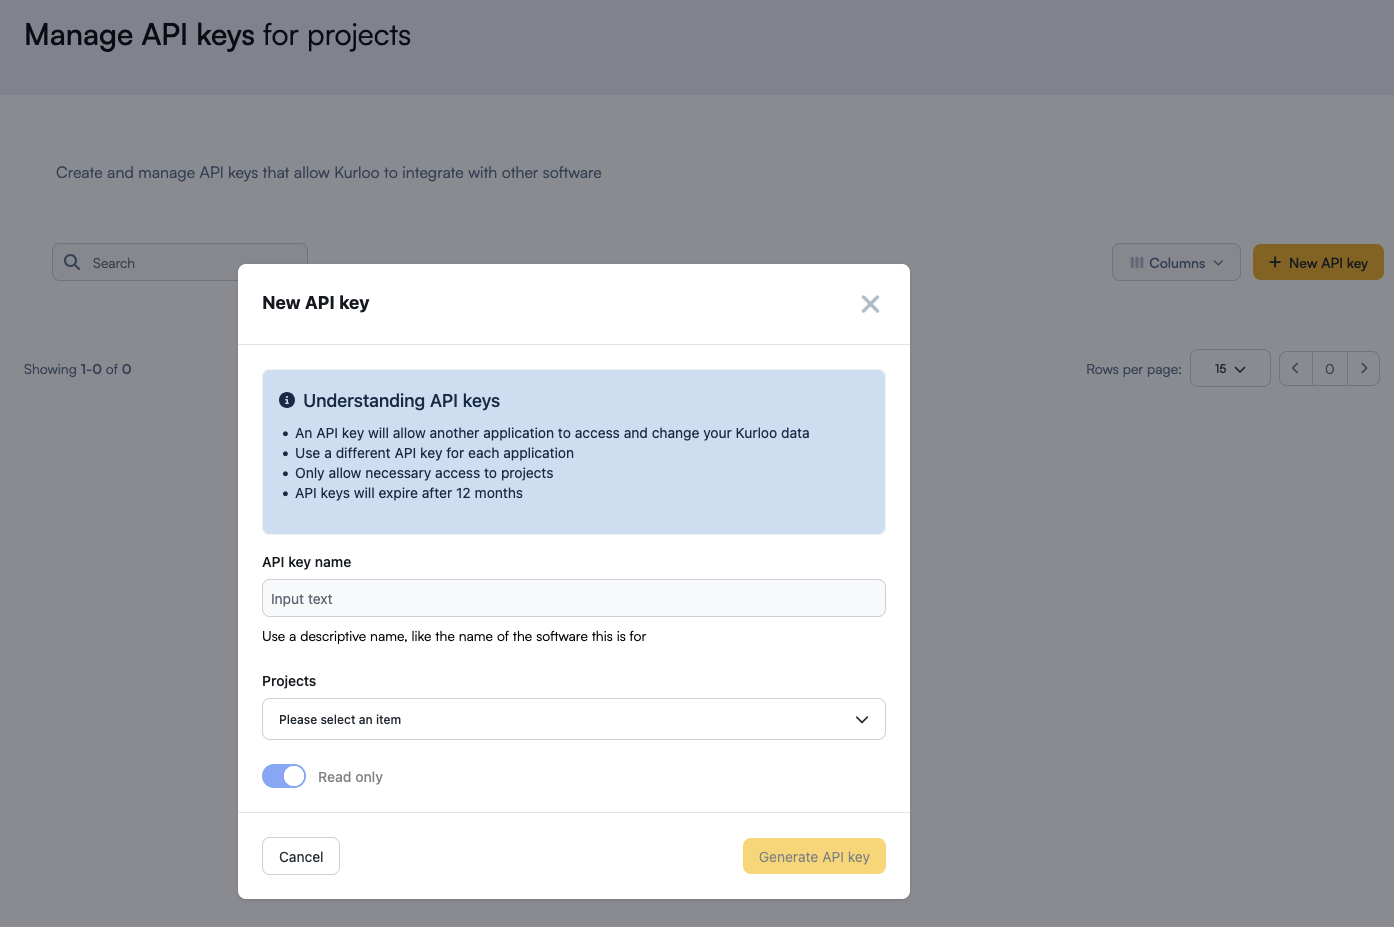Click the chevron beside the Projects selector

pyautogui.click(x=860, y=719)
